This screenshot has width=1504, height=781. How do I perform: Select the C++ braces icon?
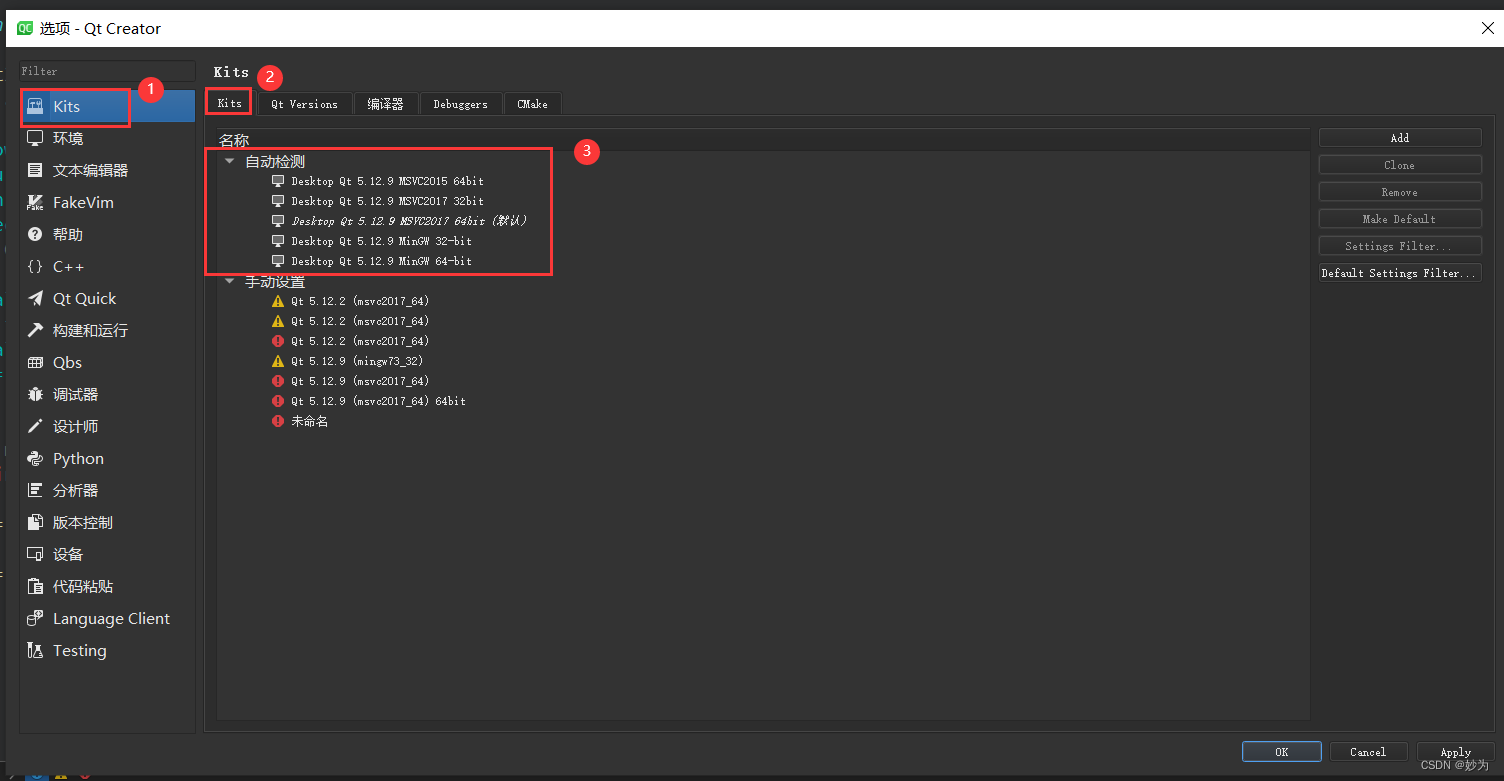(x=36, y=266)
